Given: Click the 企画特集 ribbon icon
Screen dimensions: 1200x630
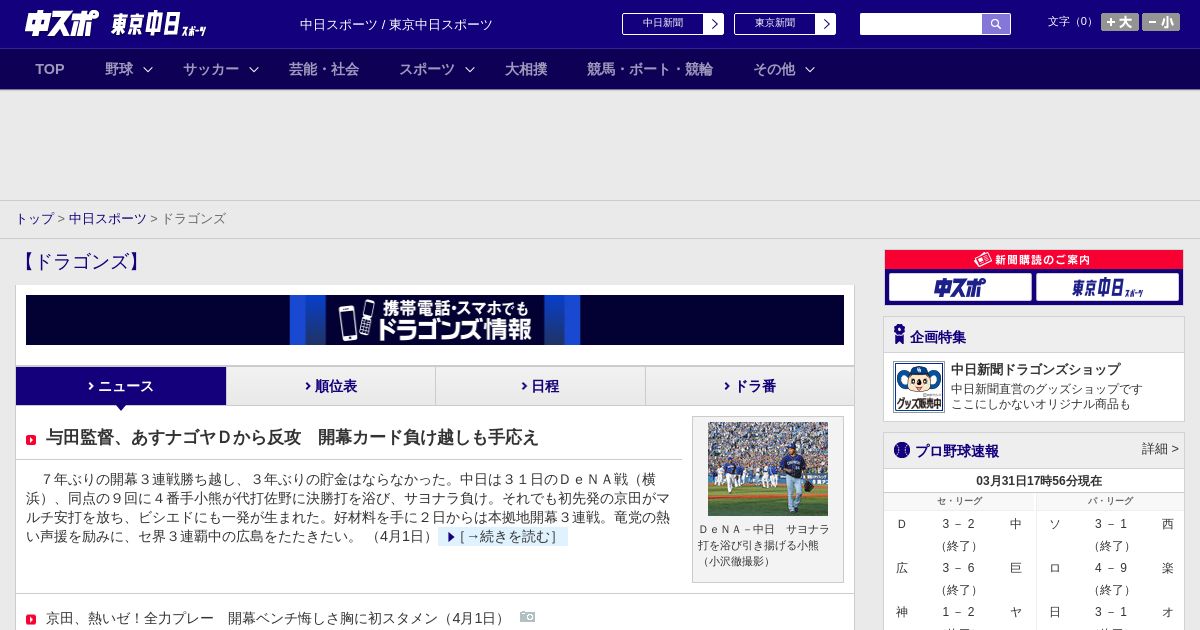Looking at the screenshot, I should pyautogui.click(x=899, y=335).
